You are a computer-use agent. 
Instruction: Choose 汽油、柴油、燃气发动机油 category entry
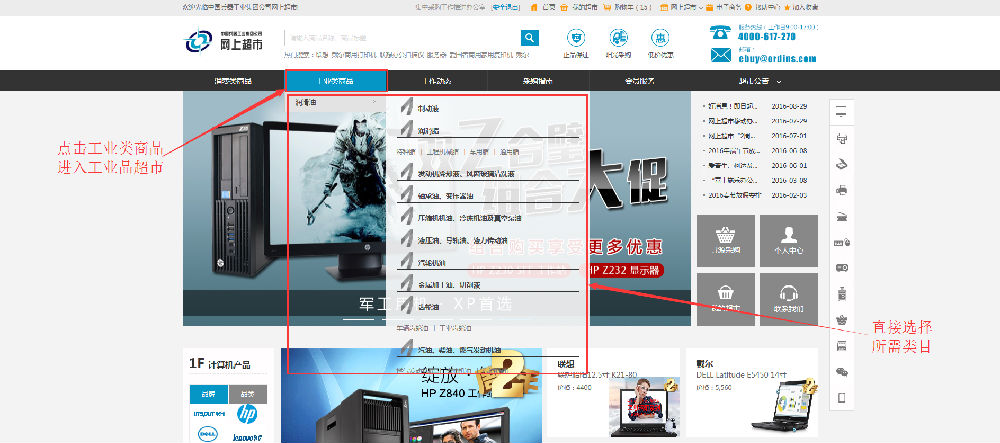[459, 350]
